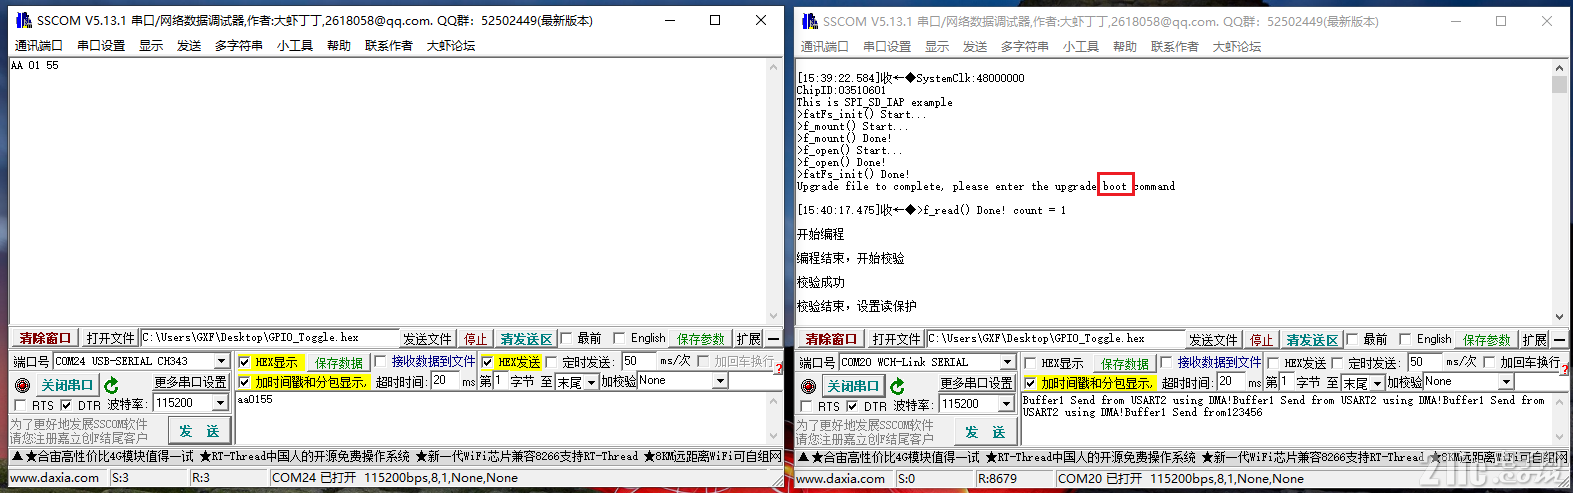Open 多字符串 menu in left window
The width and height of the screenshot is (1573, 493).
(x=239, y=46)
